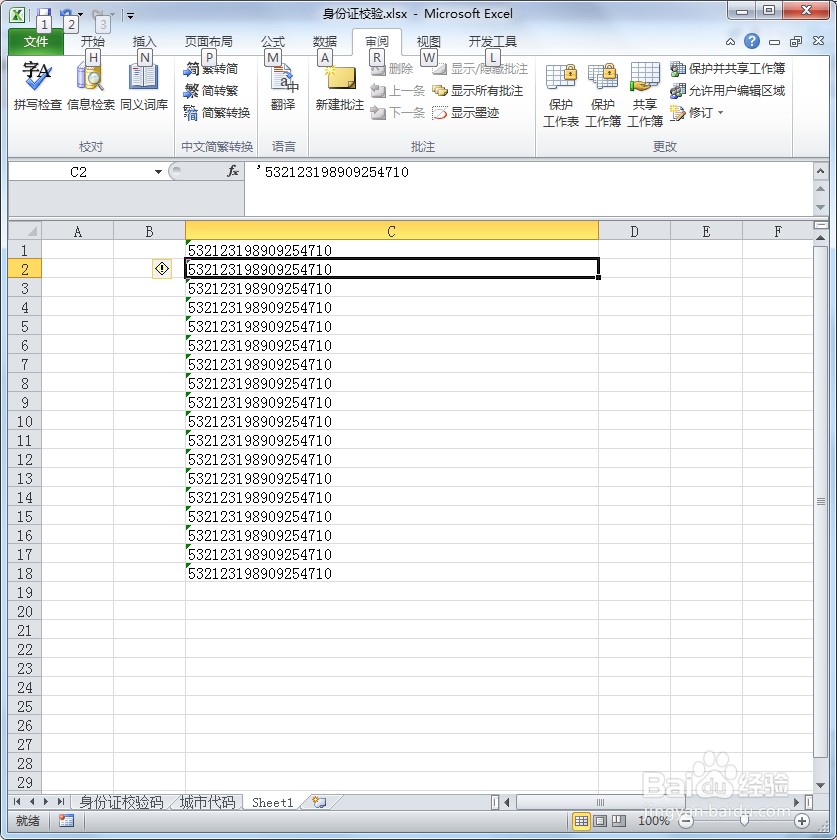Click the zoom out minus button
Viewport: 837px width, 840px height.
pos(686,821)
